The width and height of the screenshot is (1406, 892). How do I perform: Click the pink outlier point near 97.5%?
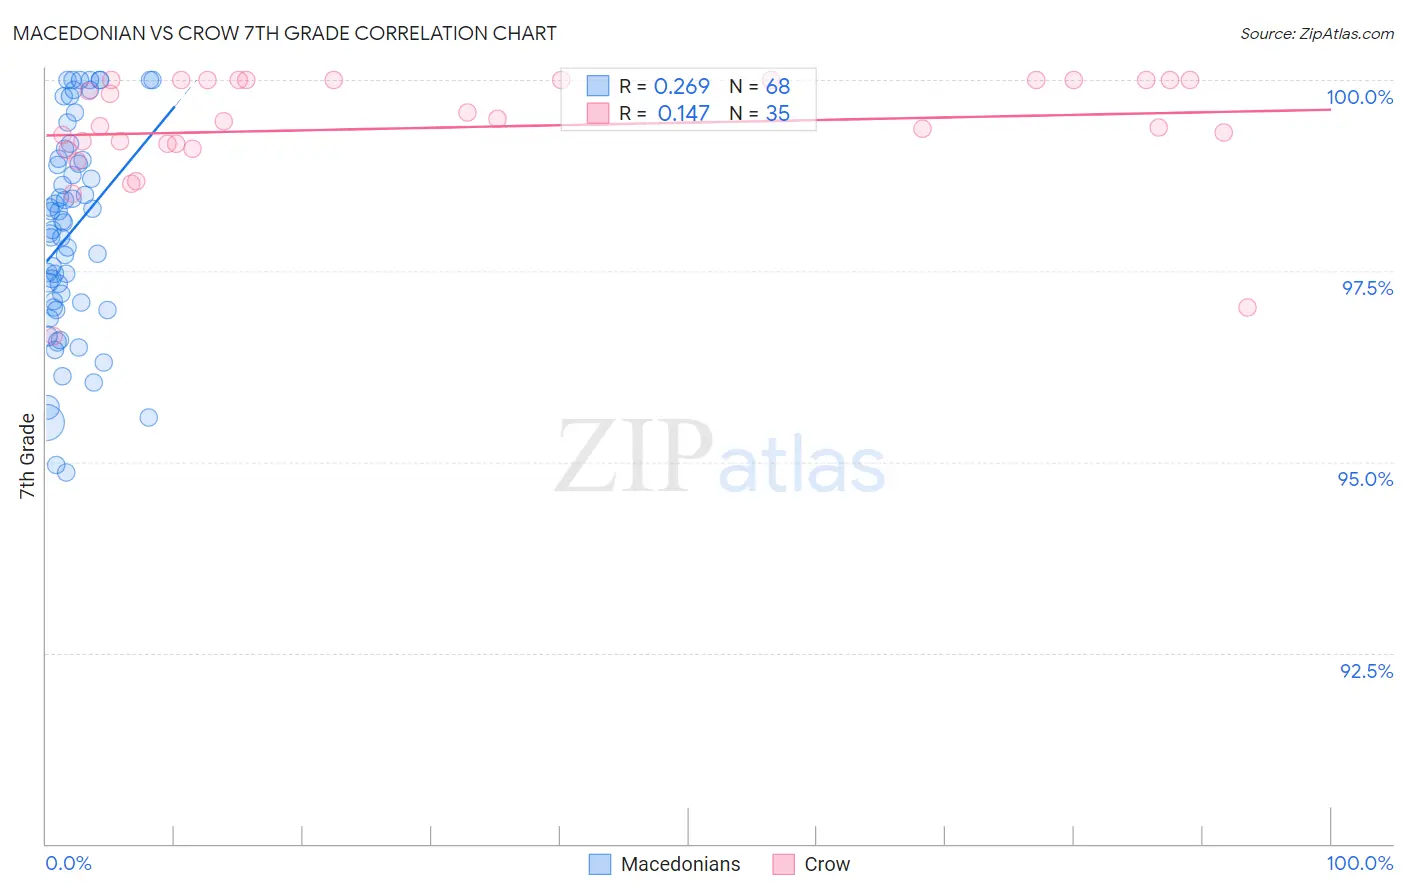pos(1247,307)
